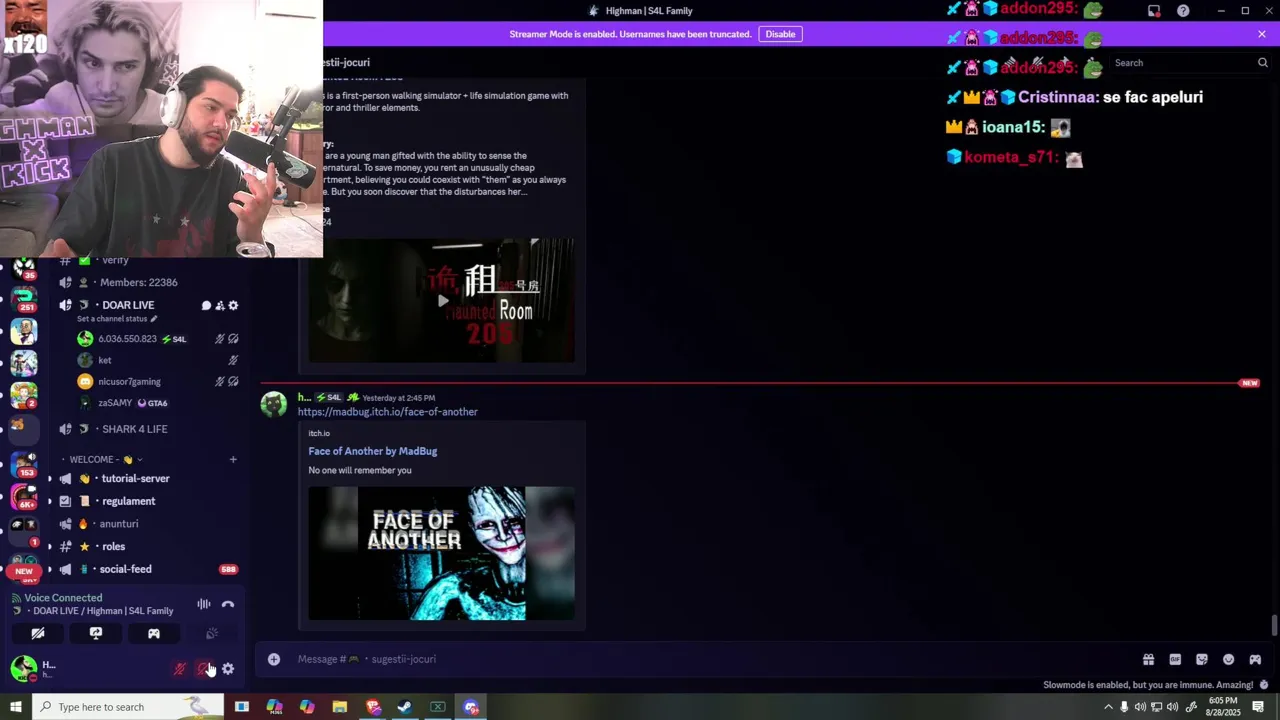1280x720 pixels.
Task: Open the social-feed channel
Action: pyautogui.click(x=125, y=569)
